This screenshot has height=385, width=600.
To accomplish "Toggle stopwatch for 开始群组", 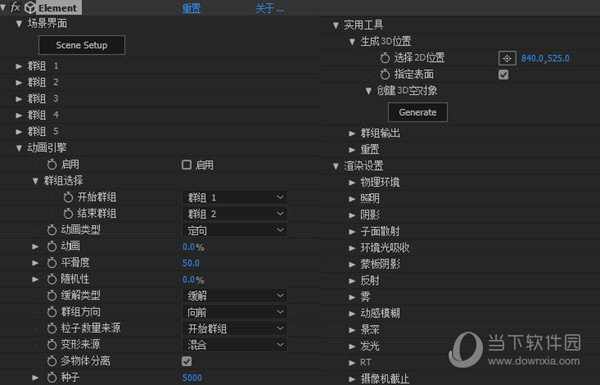I will (x=68, y=197).
